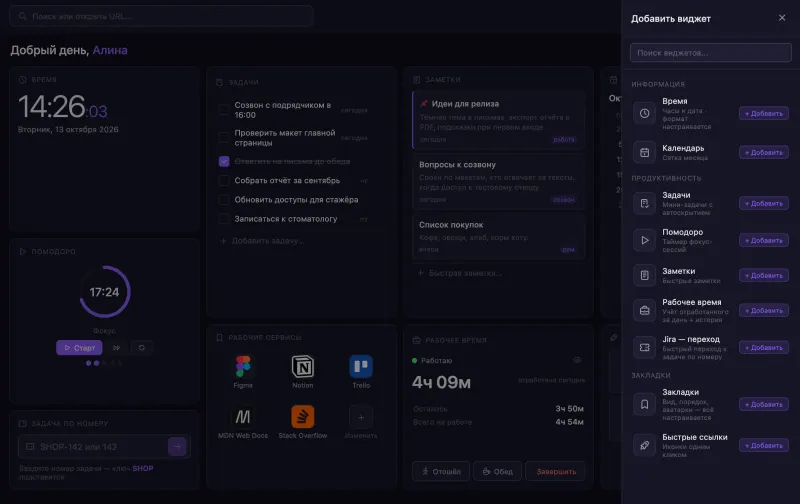This screenshot has height=504, width=800.
Task: Click the Работаю status indicator
Action: click(x=432, y=360)
